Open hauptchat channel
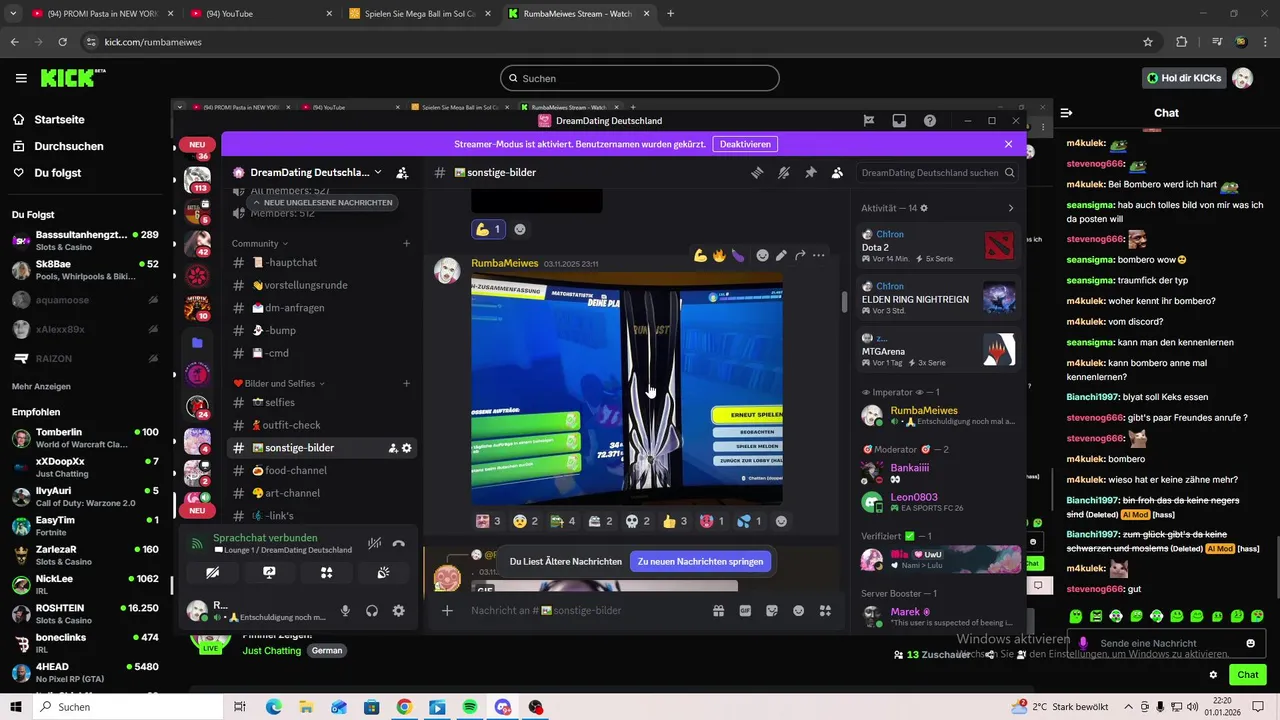Screen dimensions: 1280x720 pyautogui.click(x=322, y=262)
